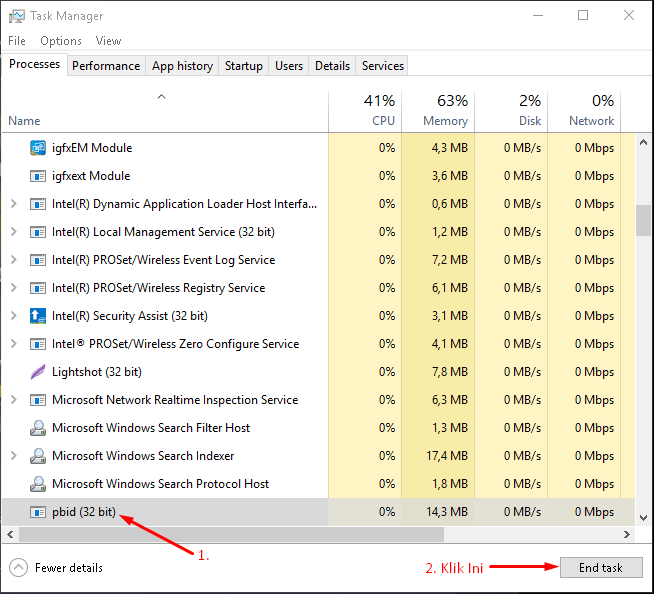This screenshot has width=654, height=594.
Task: Click the Windows Search Protocol Host icon
Action: point(38,483)
